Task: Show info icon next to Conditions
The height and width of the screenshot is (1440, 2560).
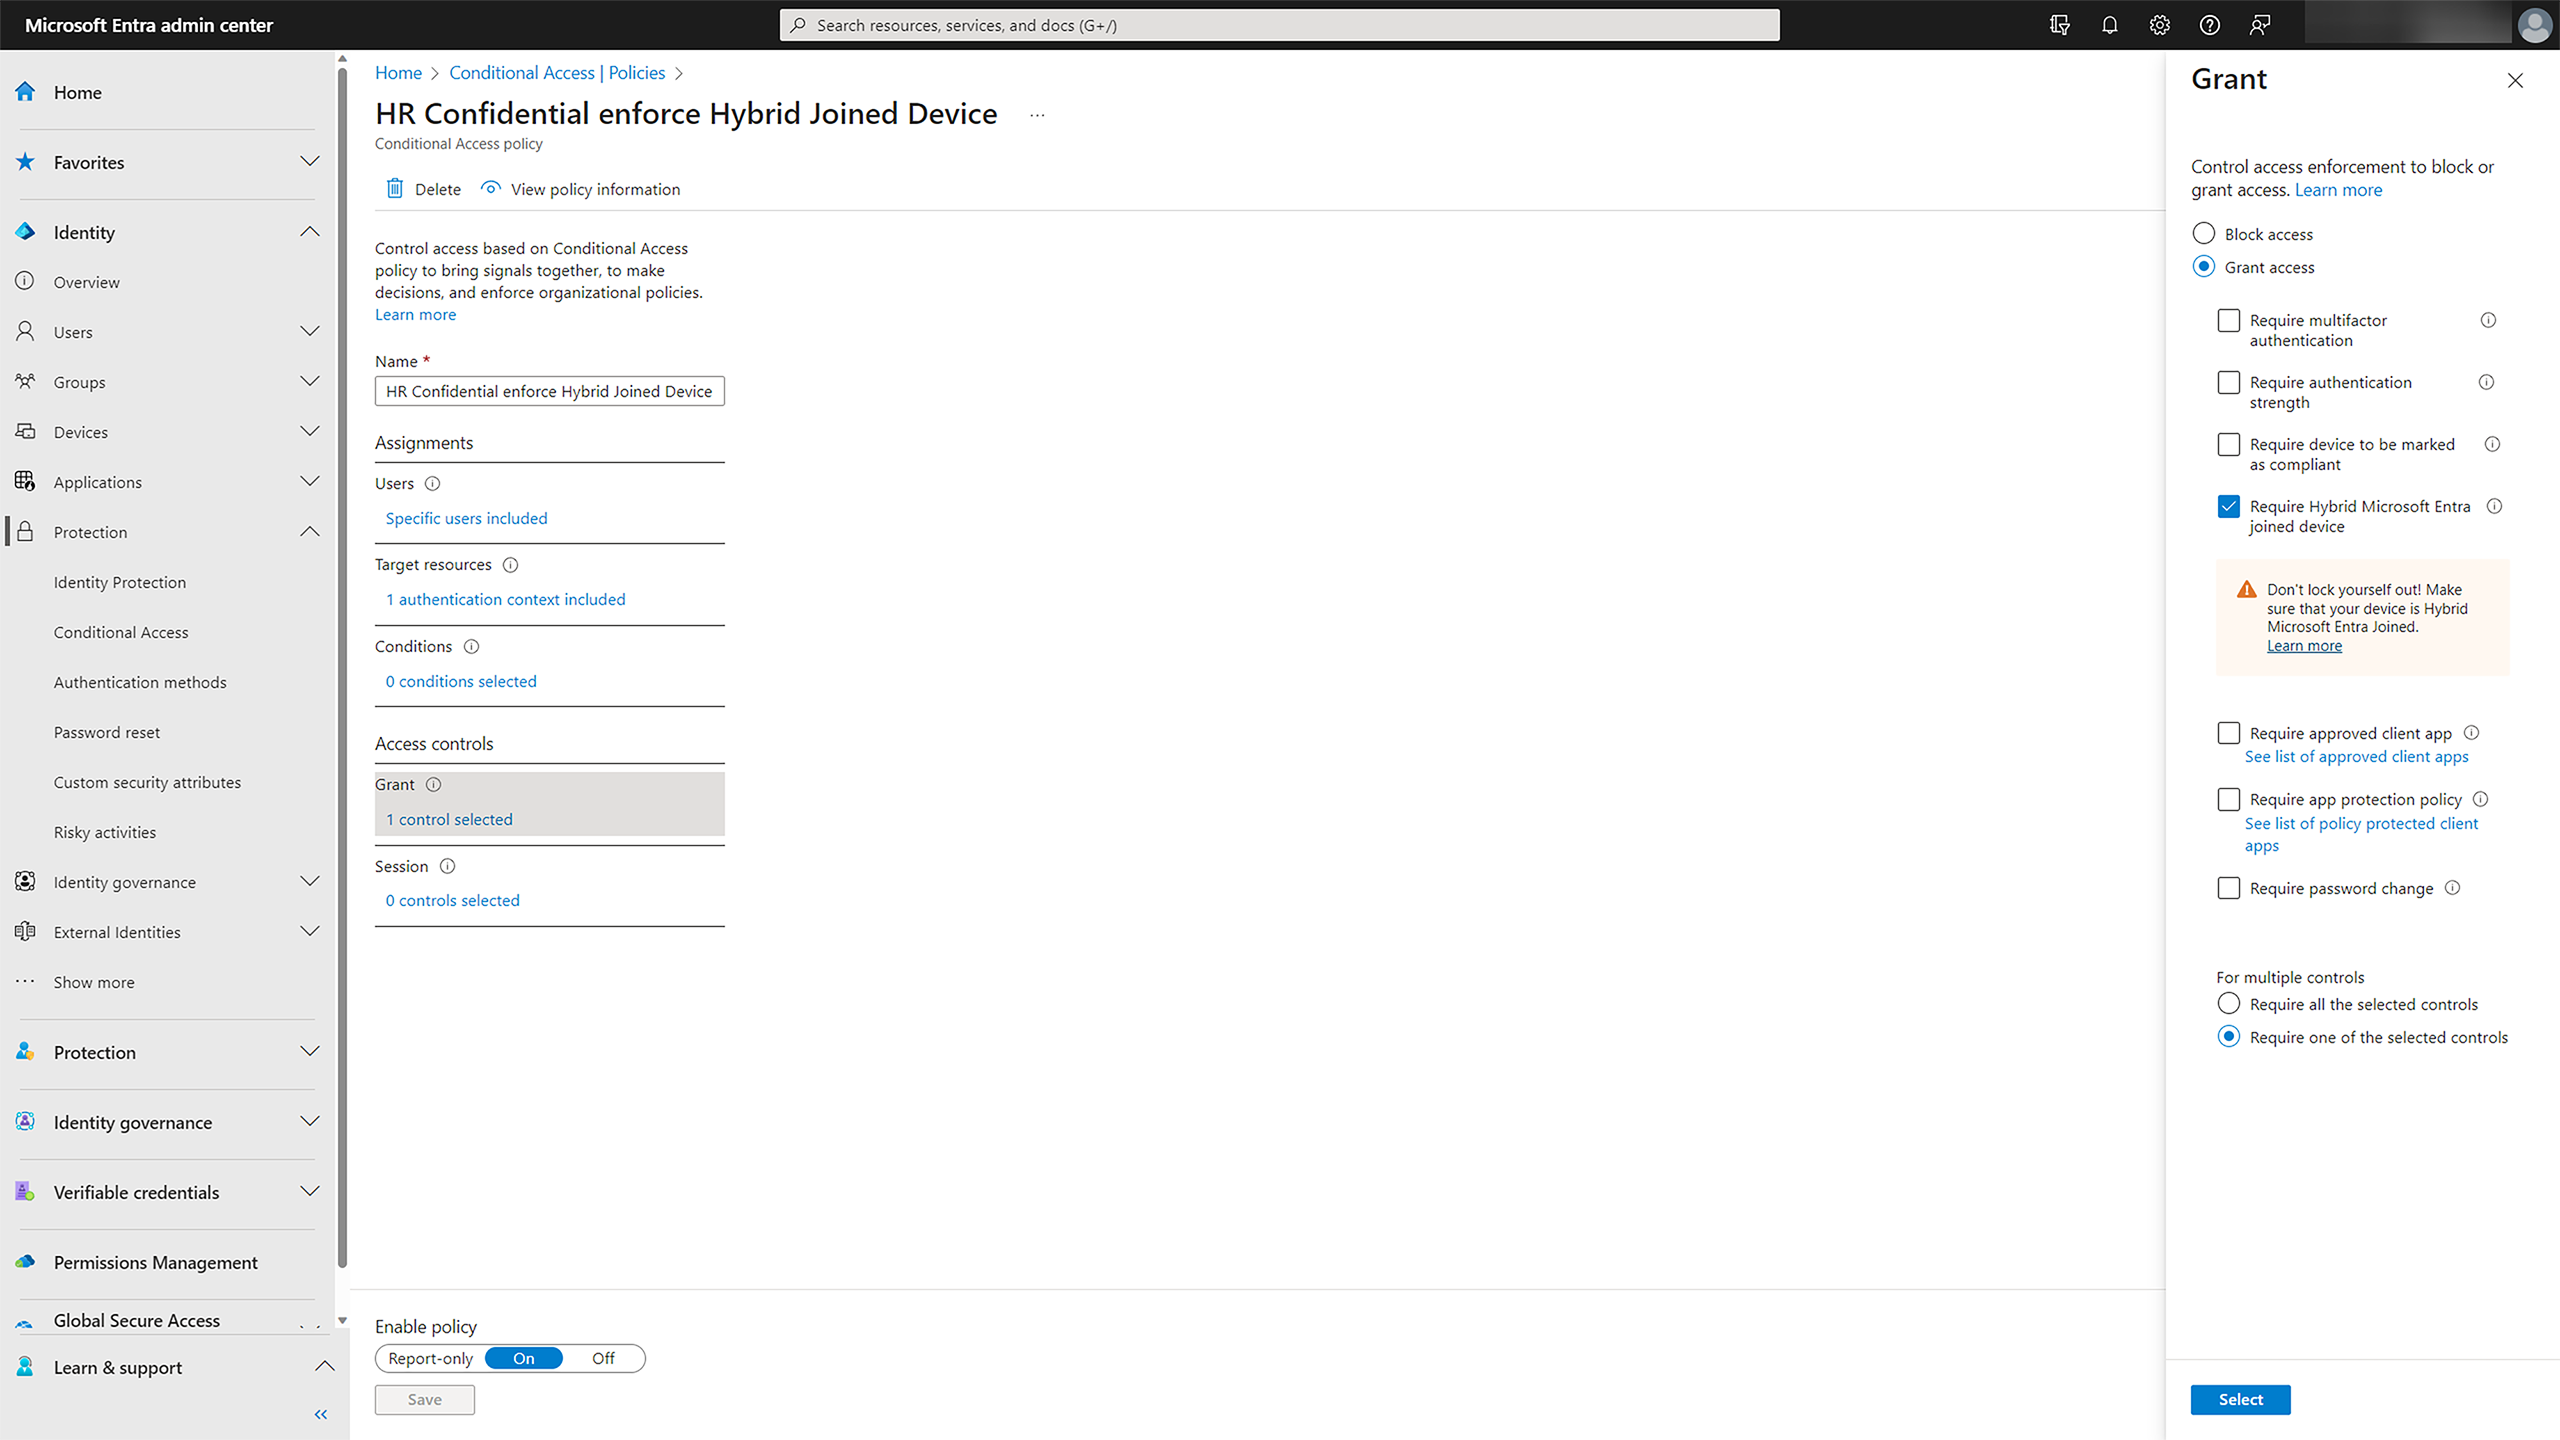Action: (x=471, y=646)
